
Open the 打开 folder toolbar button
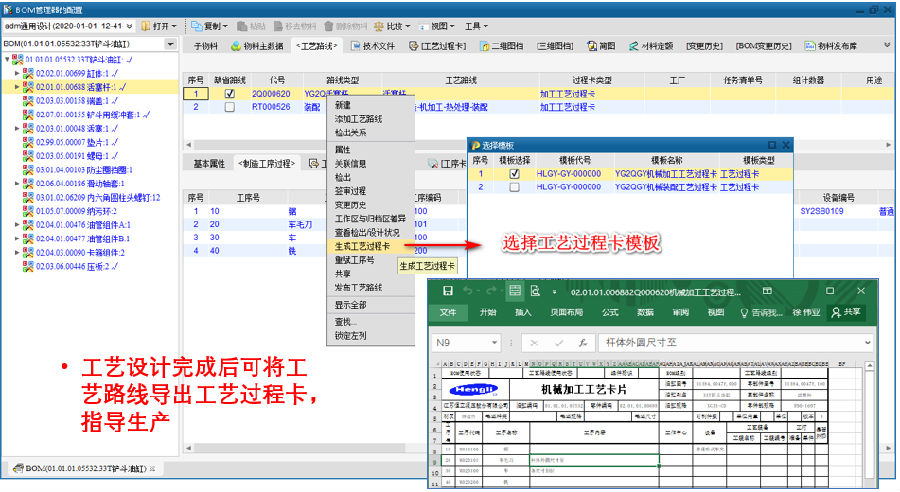(160, 25)
